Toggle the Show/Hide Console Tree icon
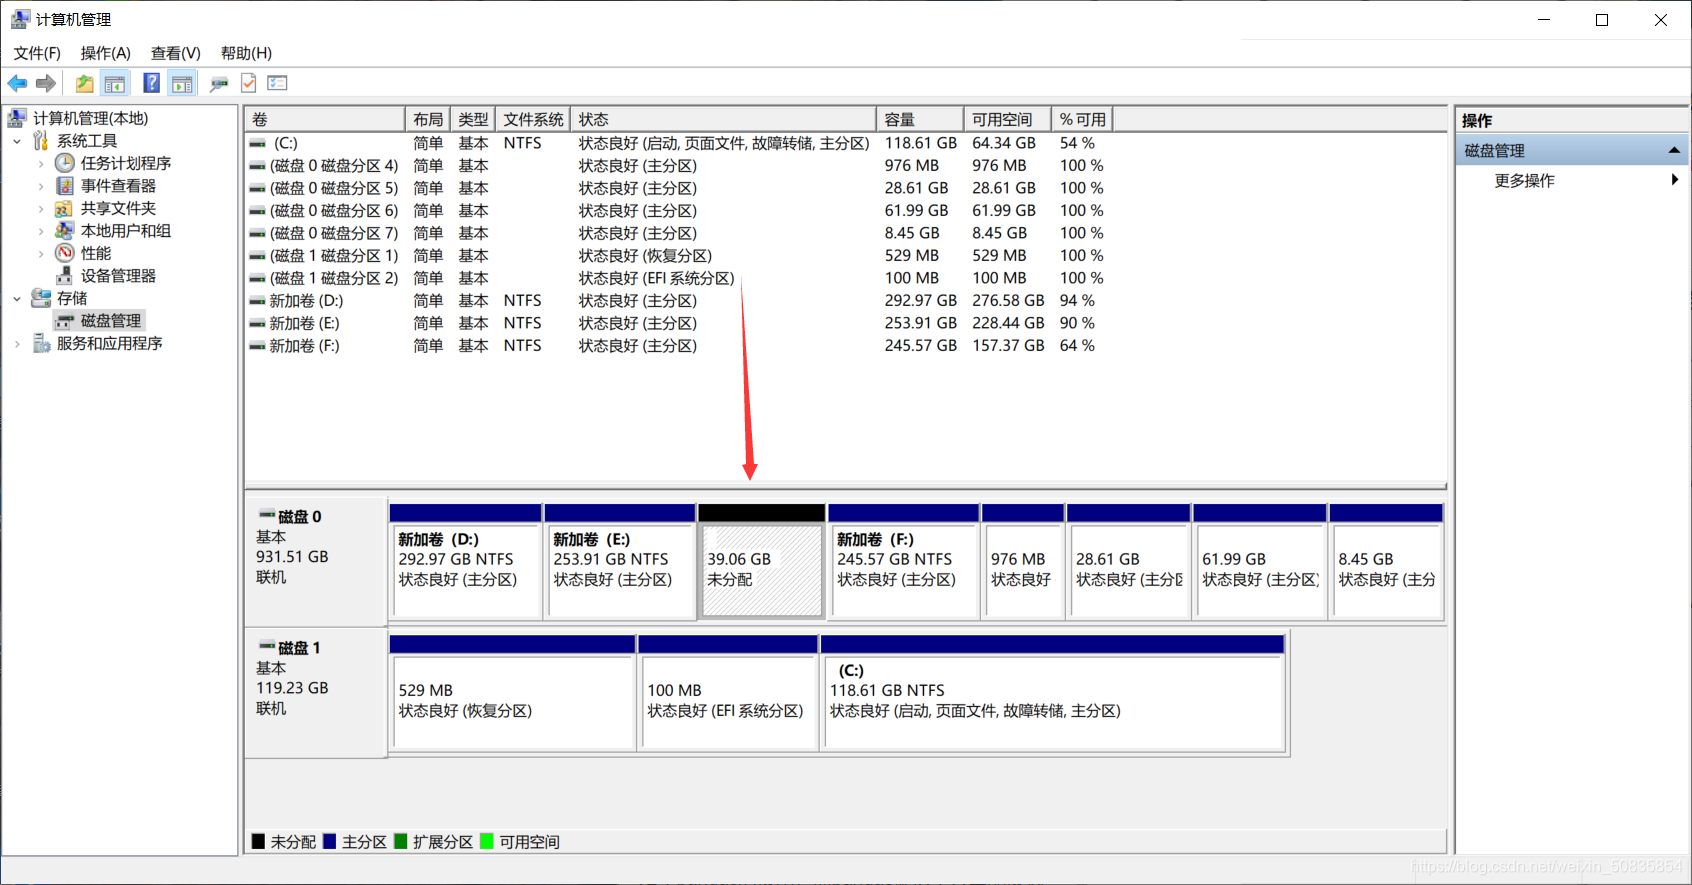 click(115, 83)
